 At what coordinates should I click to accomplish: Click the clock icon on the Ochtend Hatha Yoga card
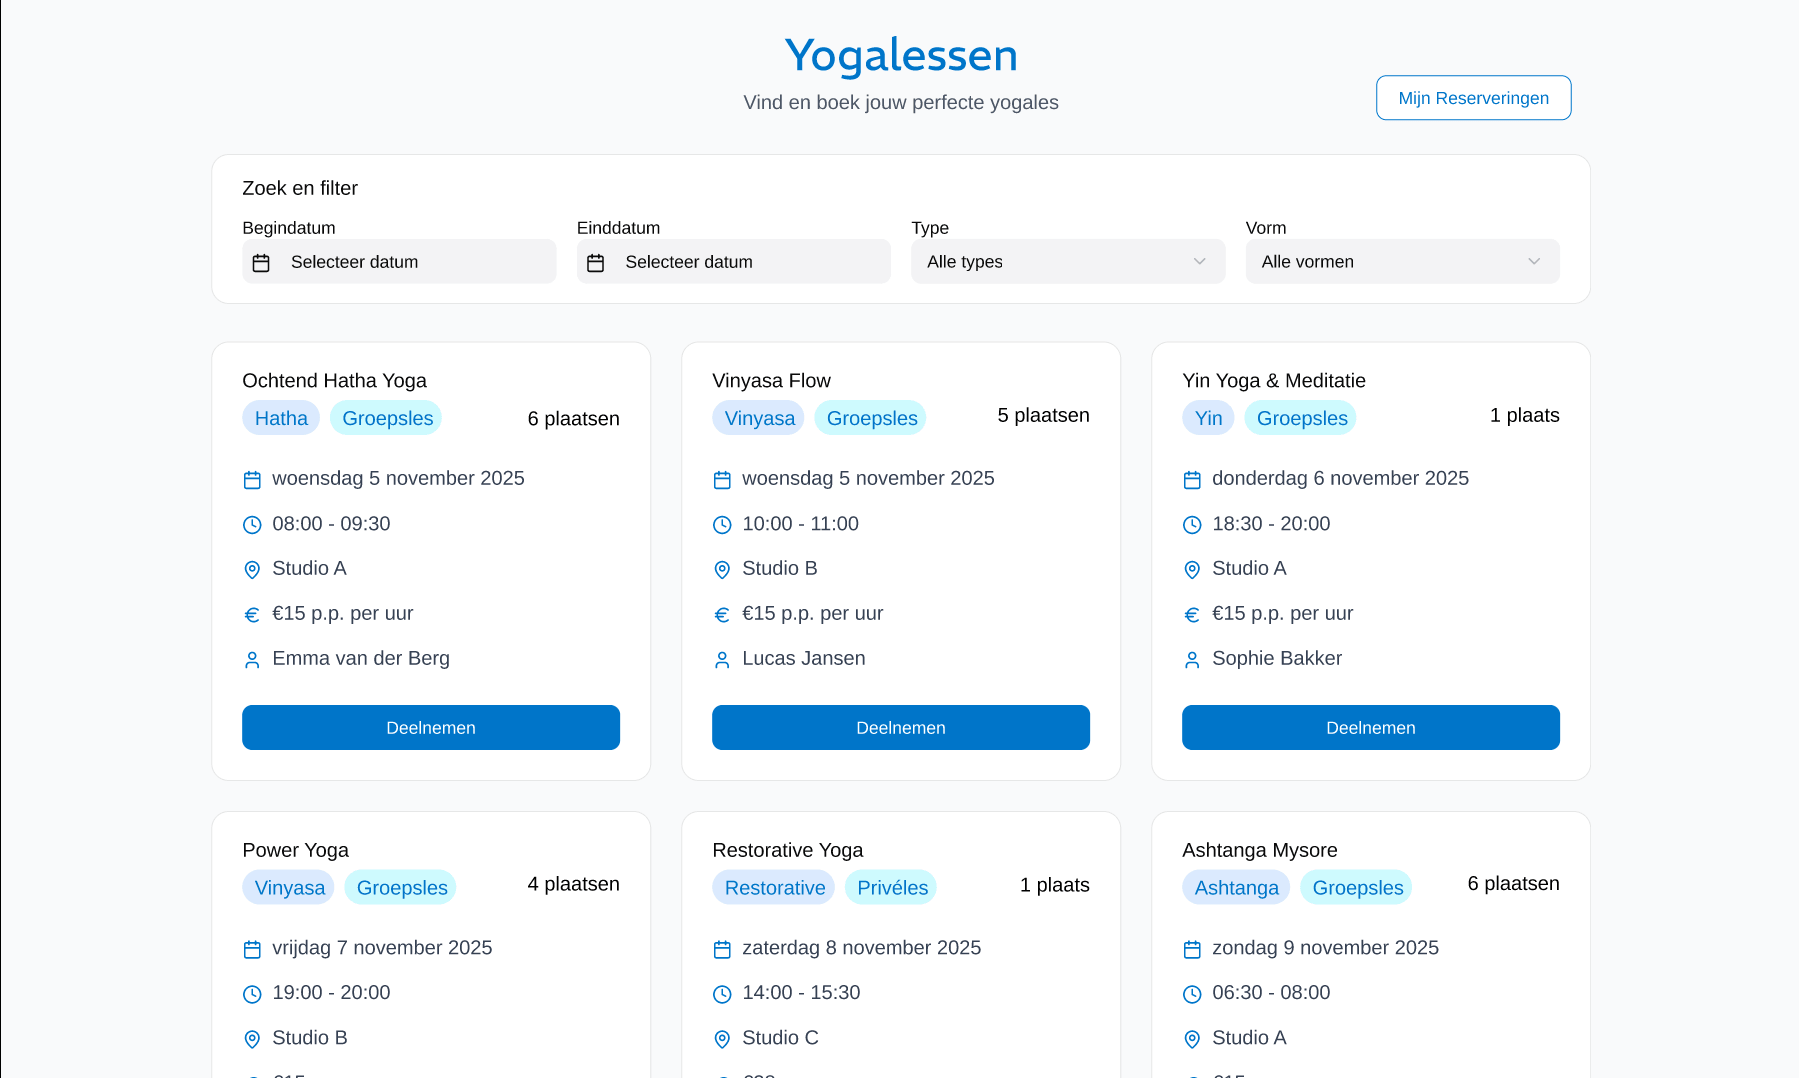pyautogui.click(x=252, y=525)
